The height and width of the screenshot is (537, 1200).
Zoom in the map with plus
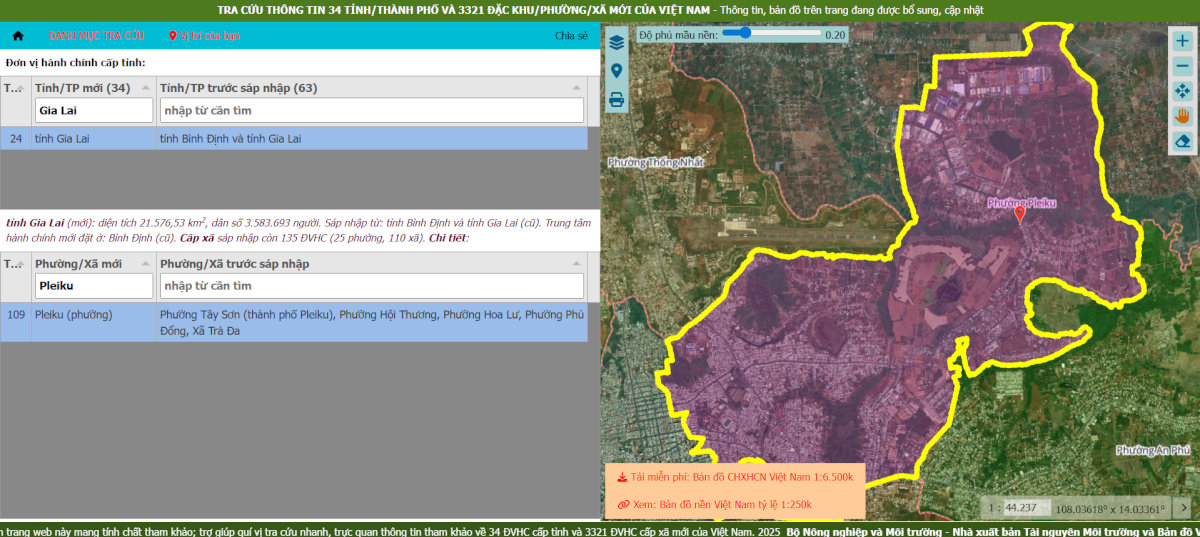1182,41
